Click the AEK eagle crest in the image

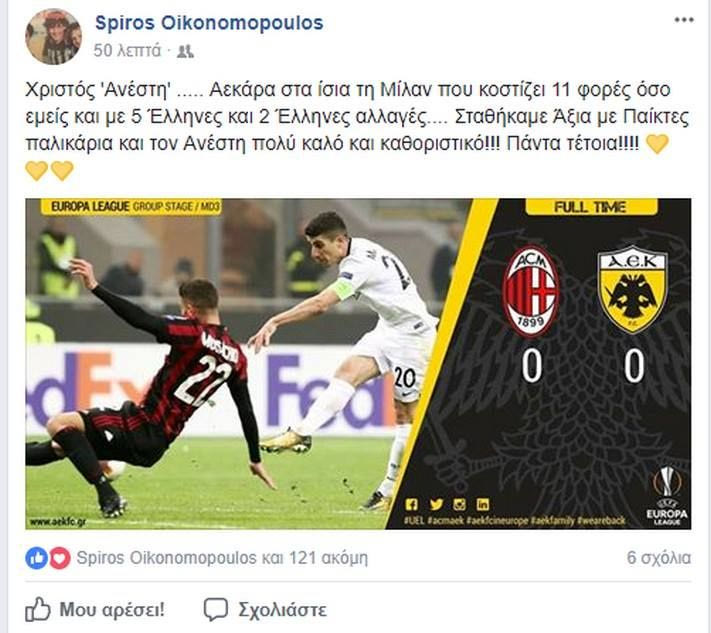tap(633, 289)
